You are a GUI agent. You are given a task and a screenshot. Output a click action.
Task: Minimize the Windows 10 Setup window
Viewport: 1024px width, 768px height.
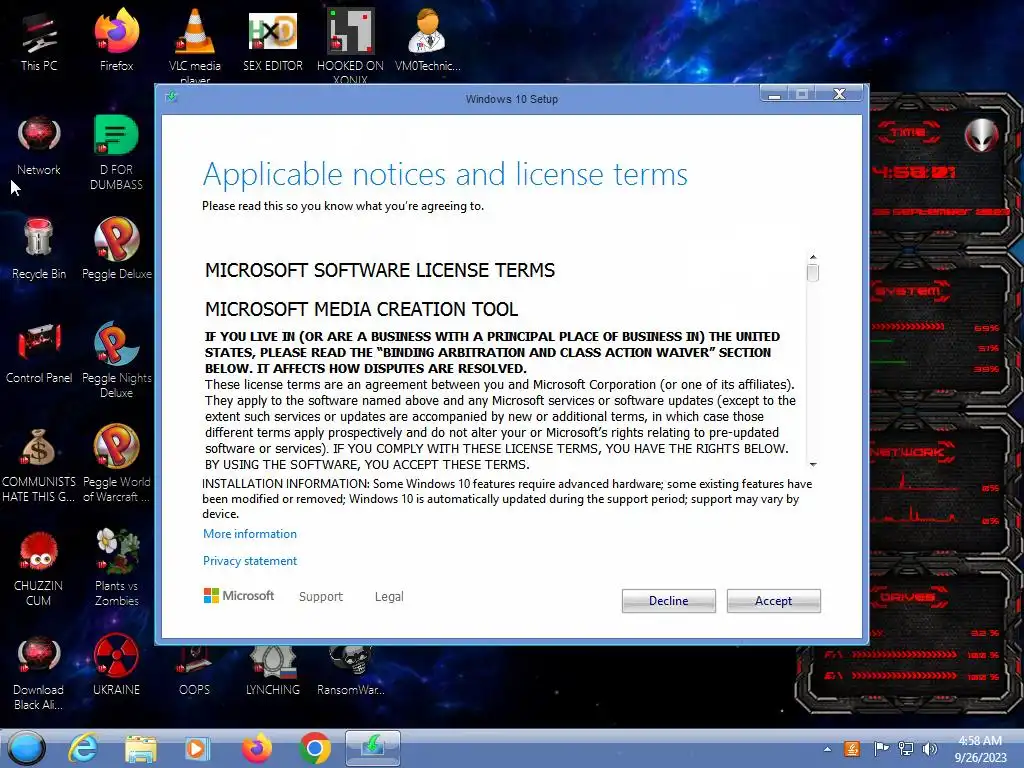[775, 95]
